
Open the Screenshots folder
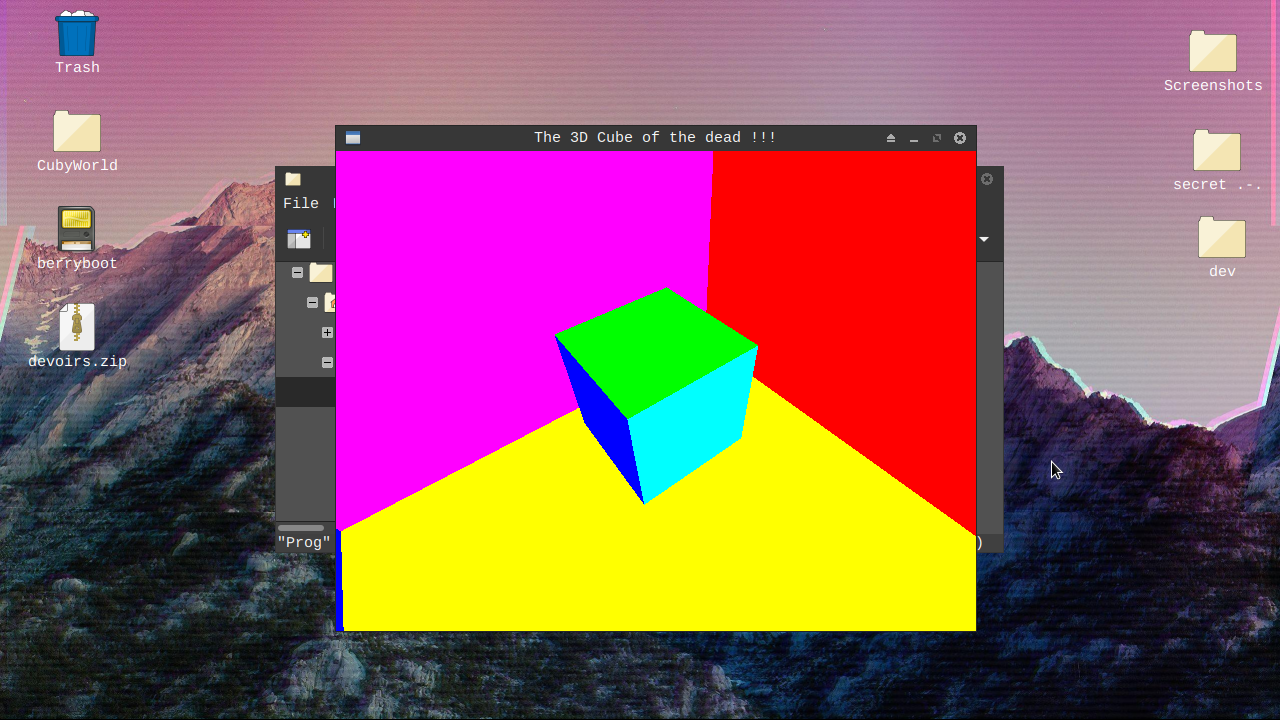[1212, 52]
